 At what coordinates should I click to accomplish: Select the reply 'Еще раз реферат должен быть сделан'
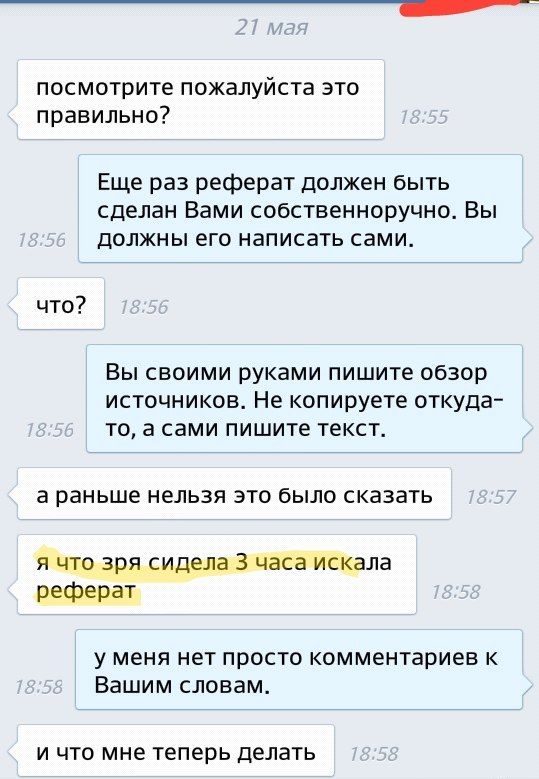(301, 209)
